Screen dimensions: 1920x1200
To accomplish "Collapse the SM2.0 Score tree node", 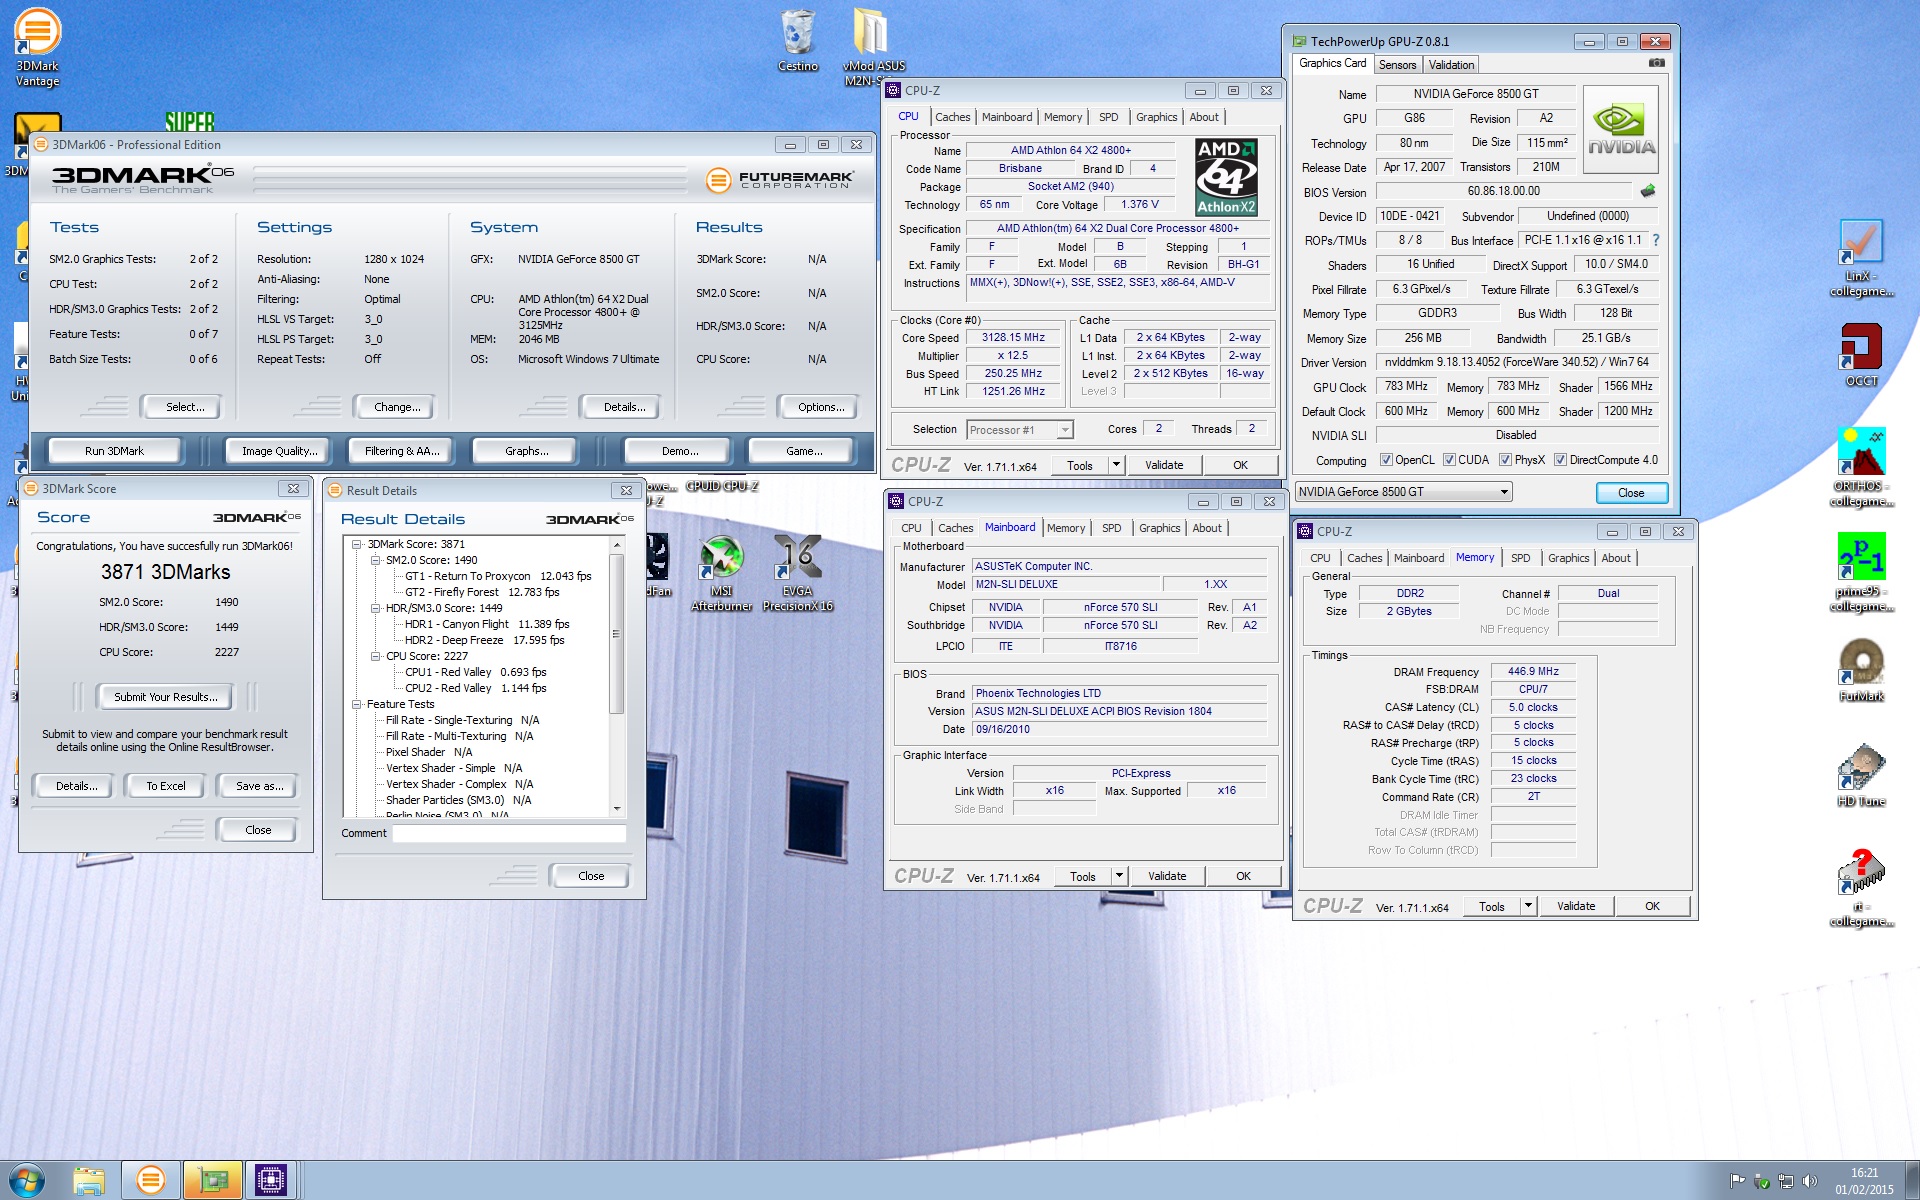I will coord(376,560).
